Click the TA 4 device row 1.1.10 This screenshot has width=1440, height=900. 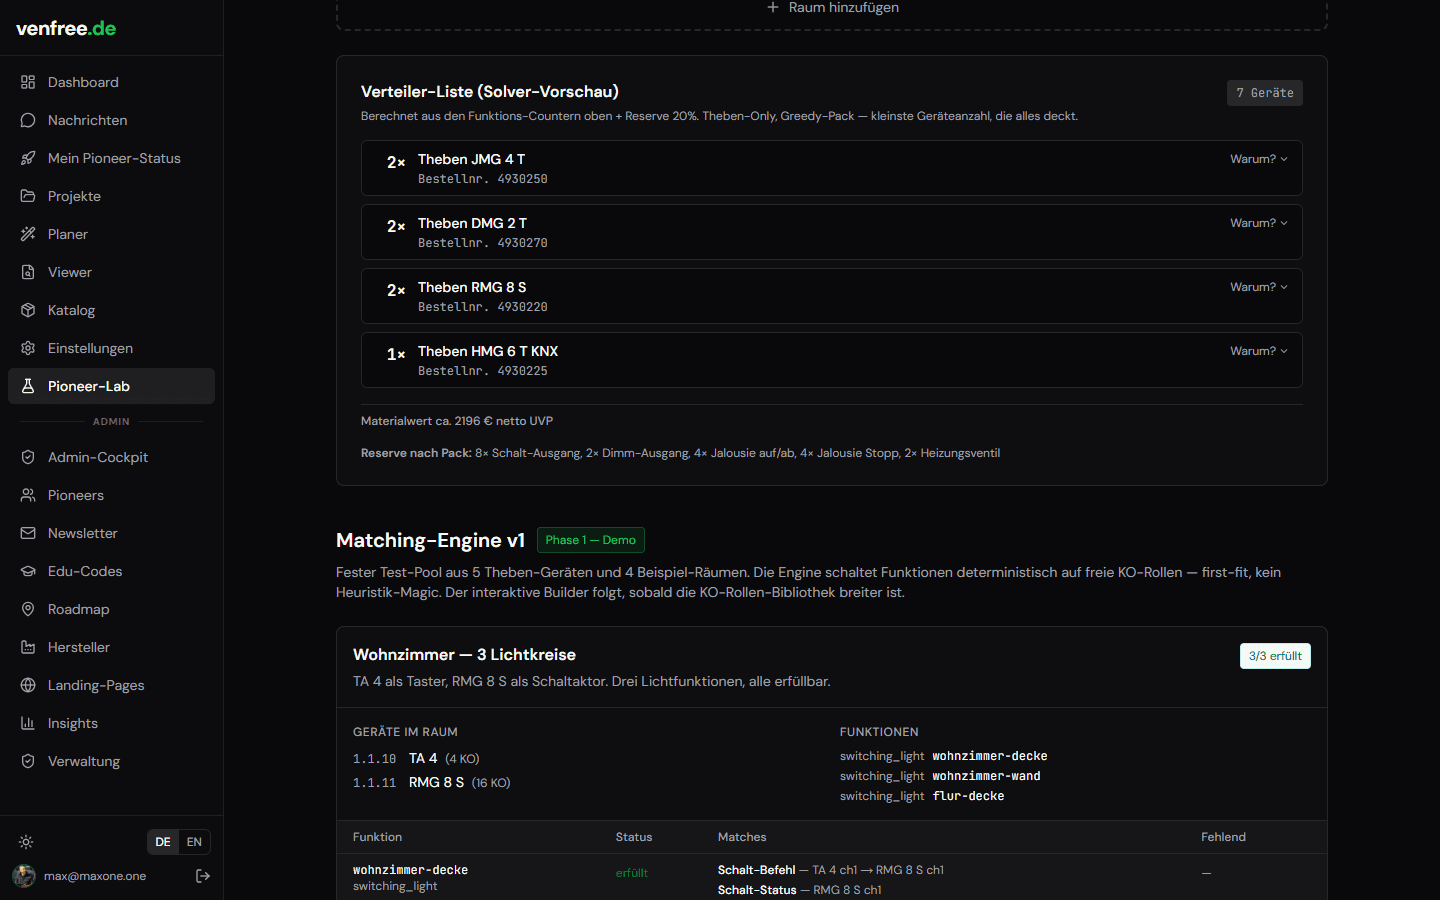[416, 758]
